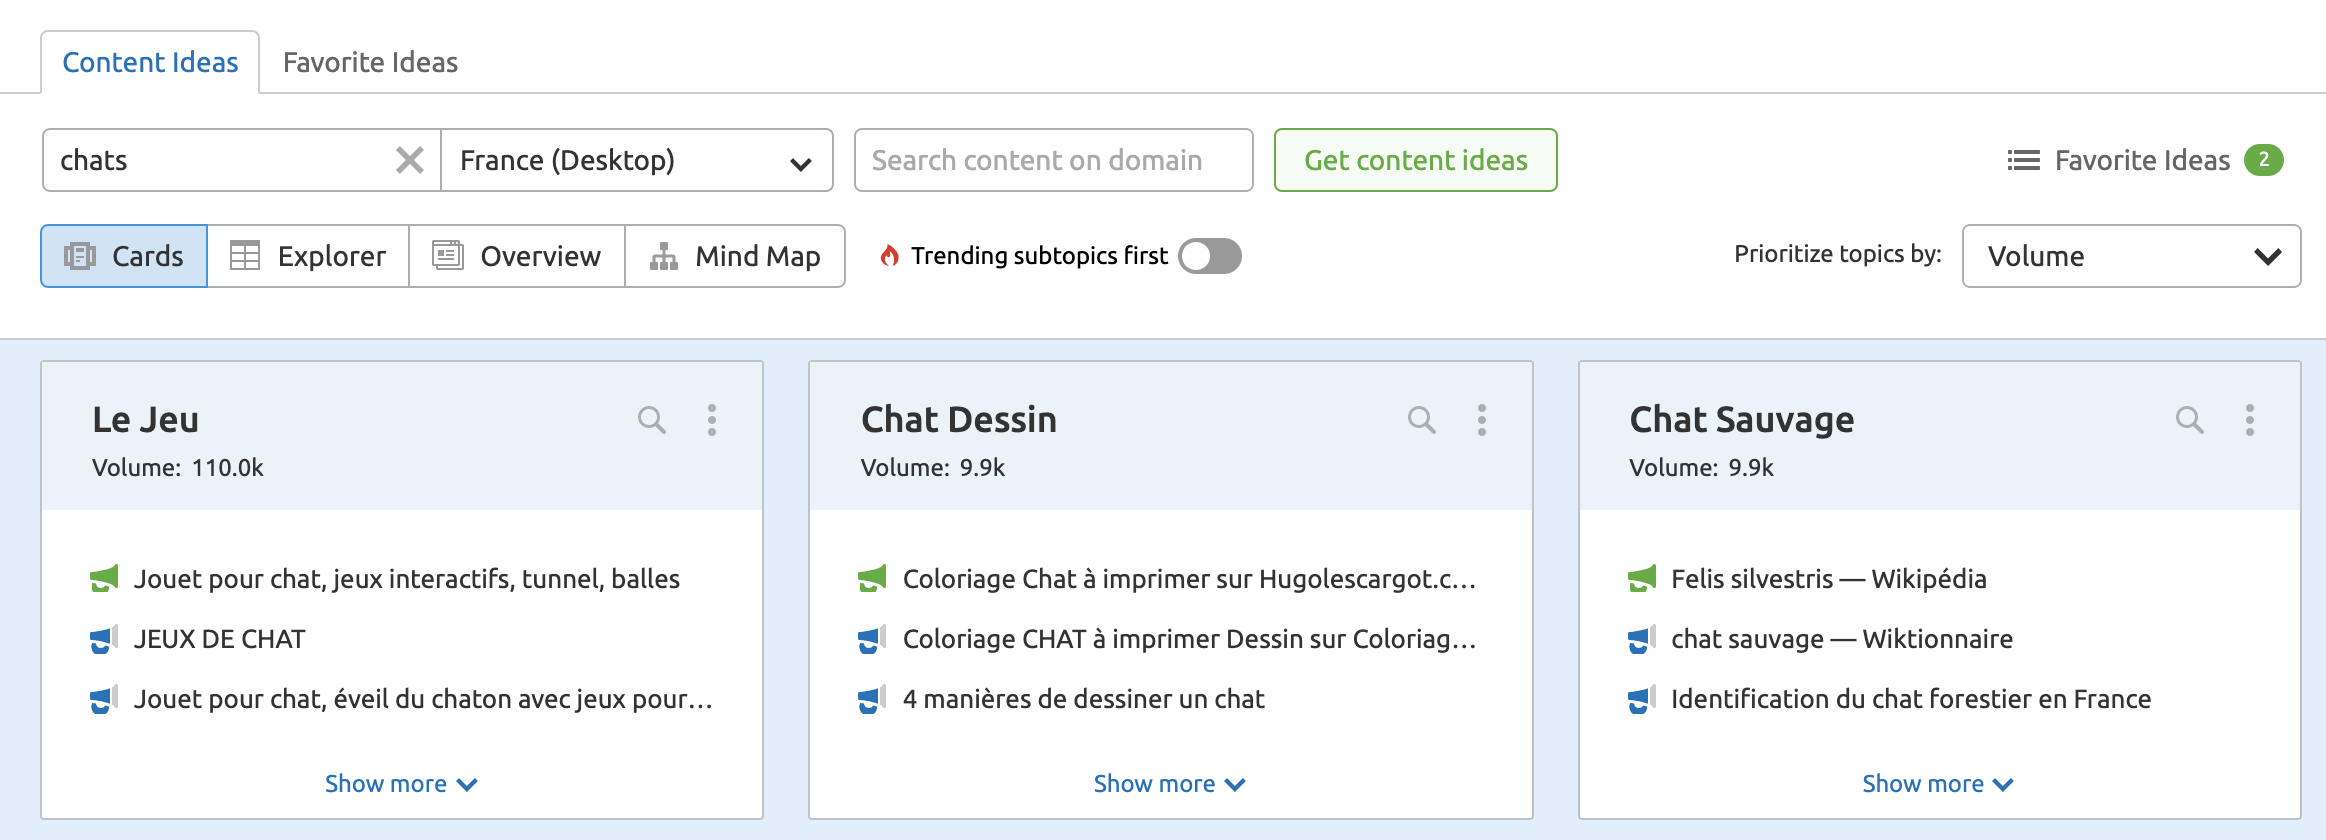Click the search icon on Le Jeu card
Image resolution: width=2326 pixels, height=840 pixels.
651,420
